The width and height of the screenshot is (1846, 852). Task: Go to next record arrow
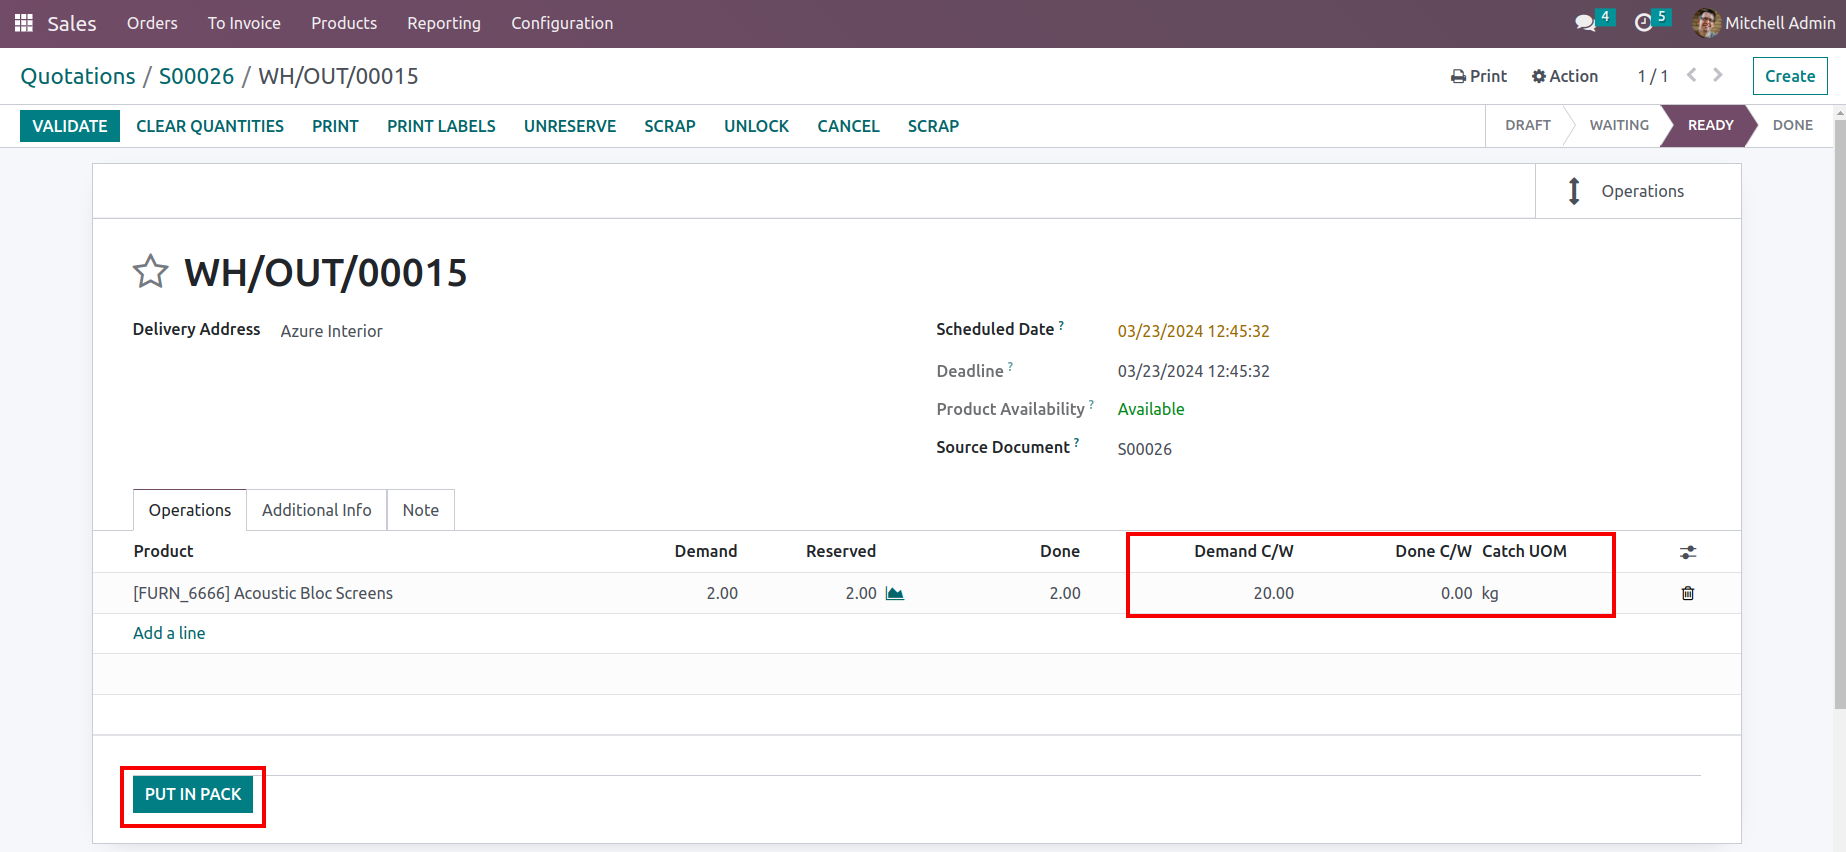(1718, 75)
